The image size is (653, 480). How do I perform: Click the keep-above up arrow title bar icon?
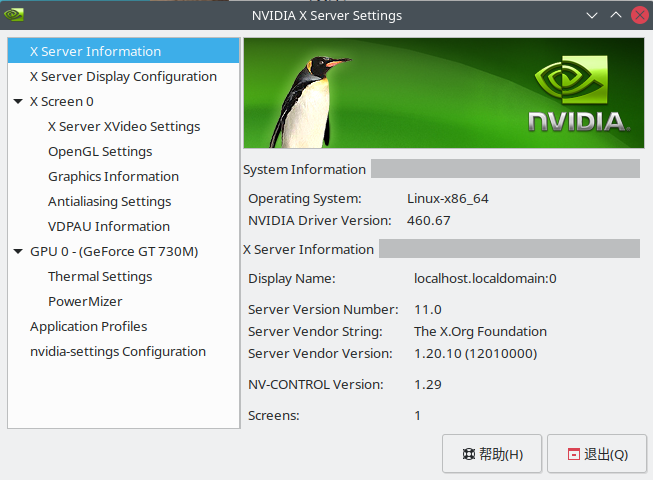coord(616,15)
